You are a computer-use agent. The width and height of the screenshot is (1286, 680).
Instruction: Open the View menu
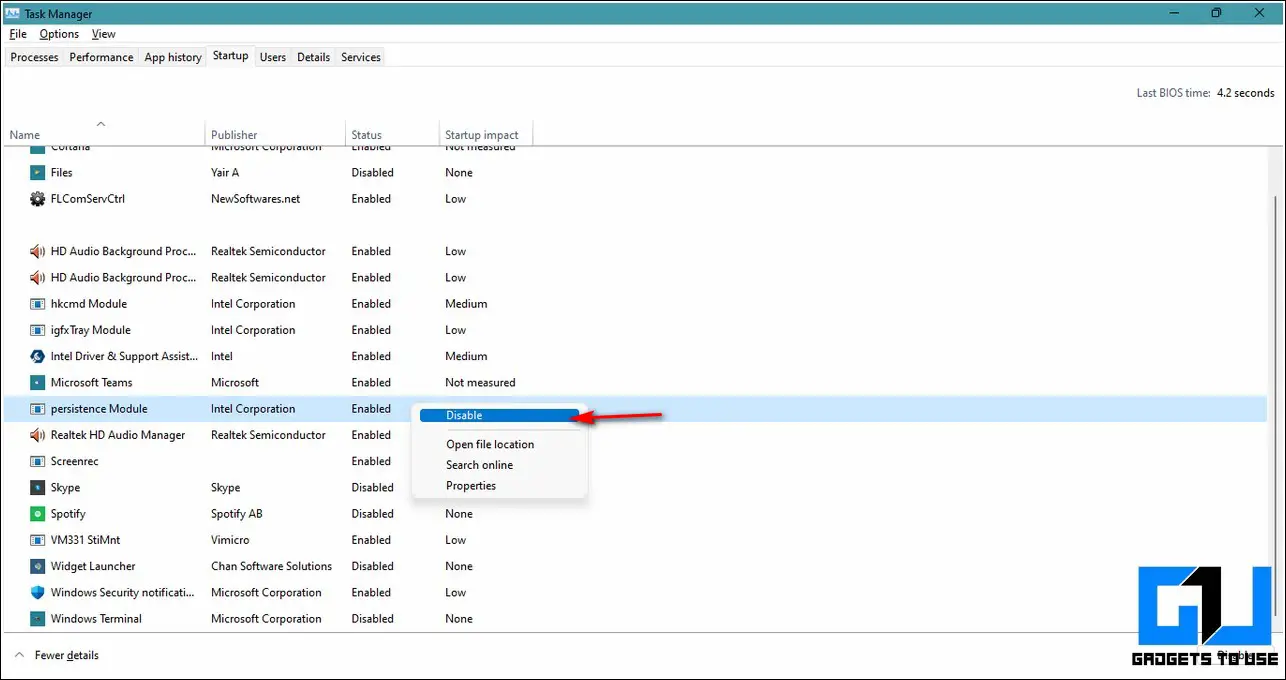pyautogui.click(x=103, y=34)
